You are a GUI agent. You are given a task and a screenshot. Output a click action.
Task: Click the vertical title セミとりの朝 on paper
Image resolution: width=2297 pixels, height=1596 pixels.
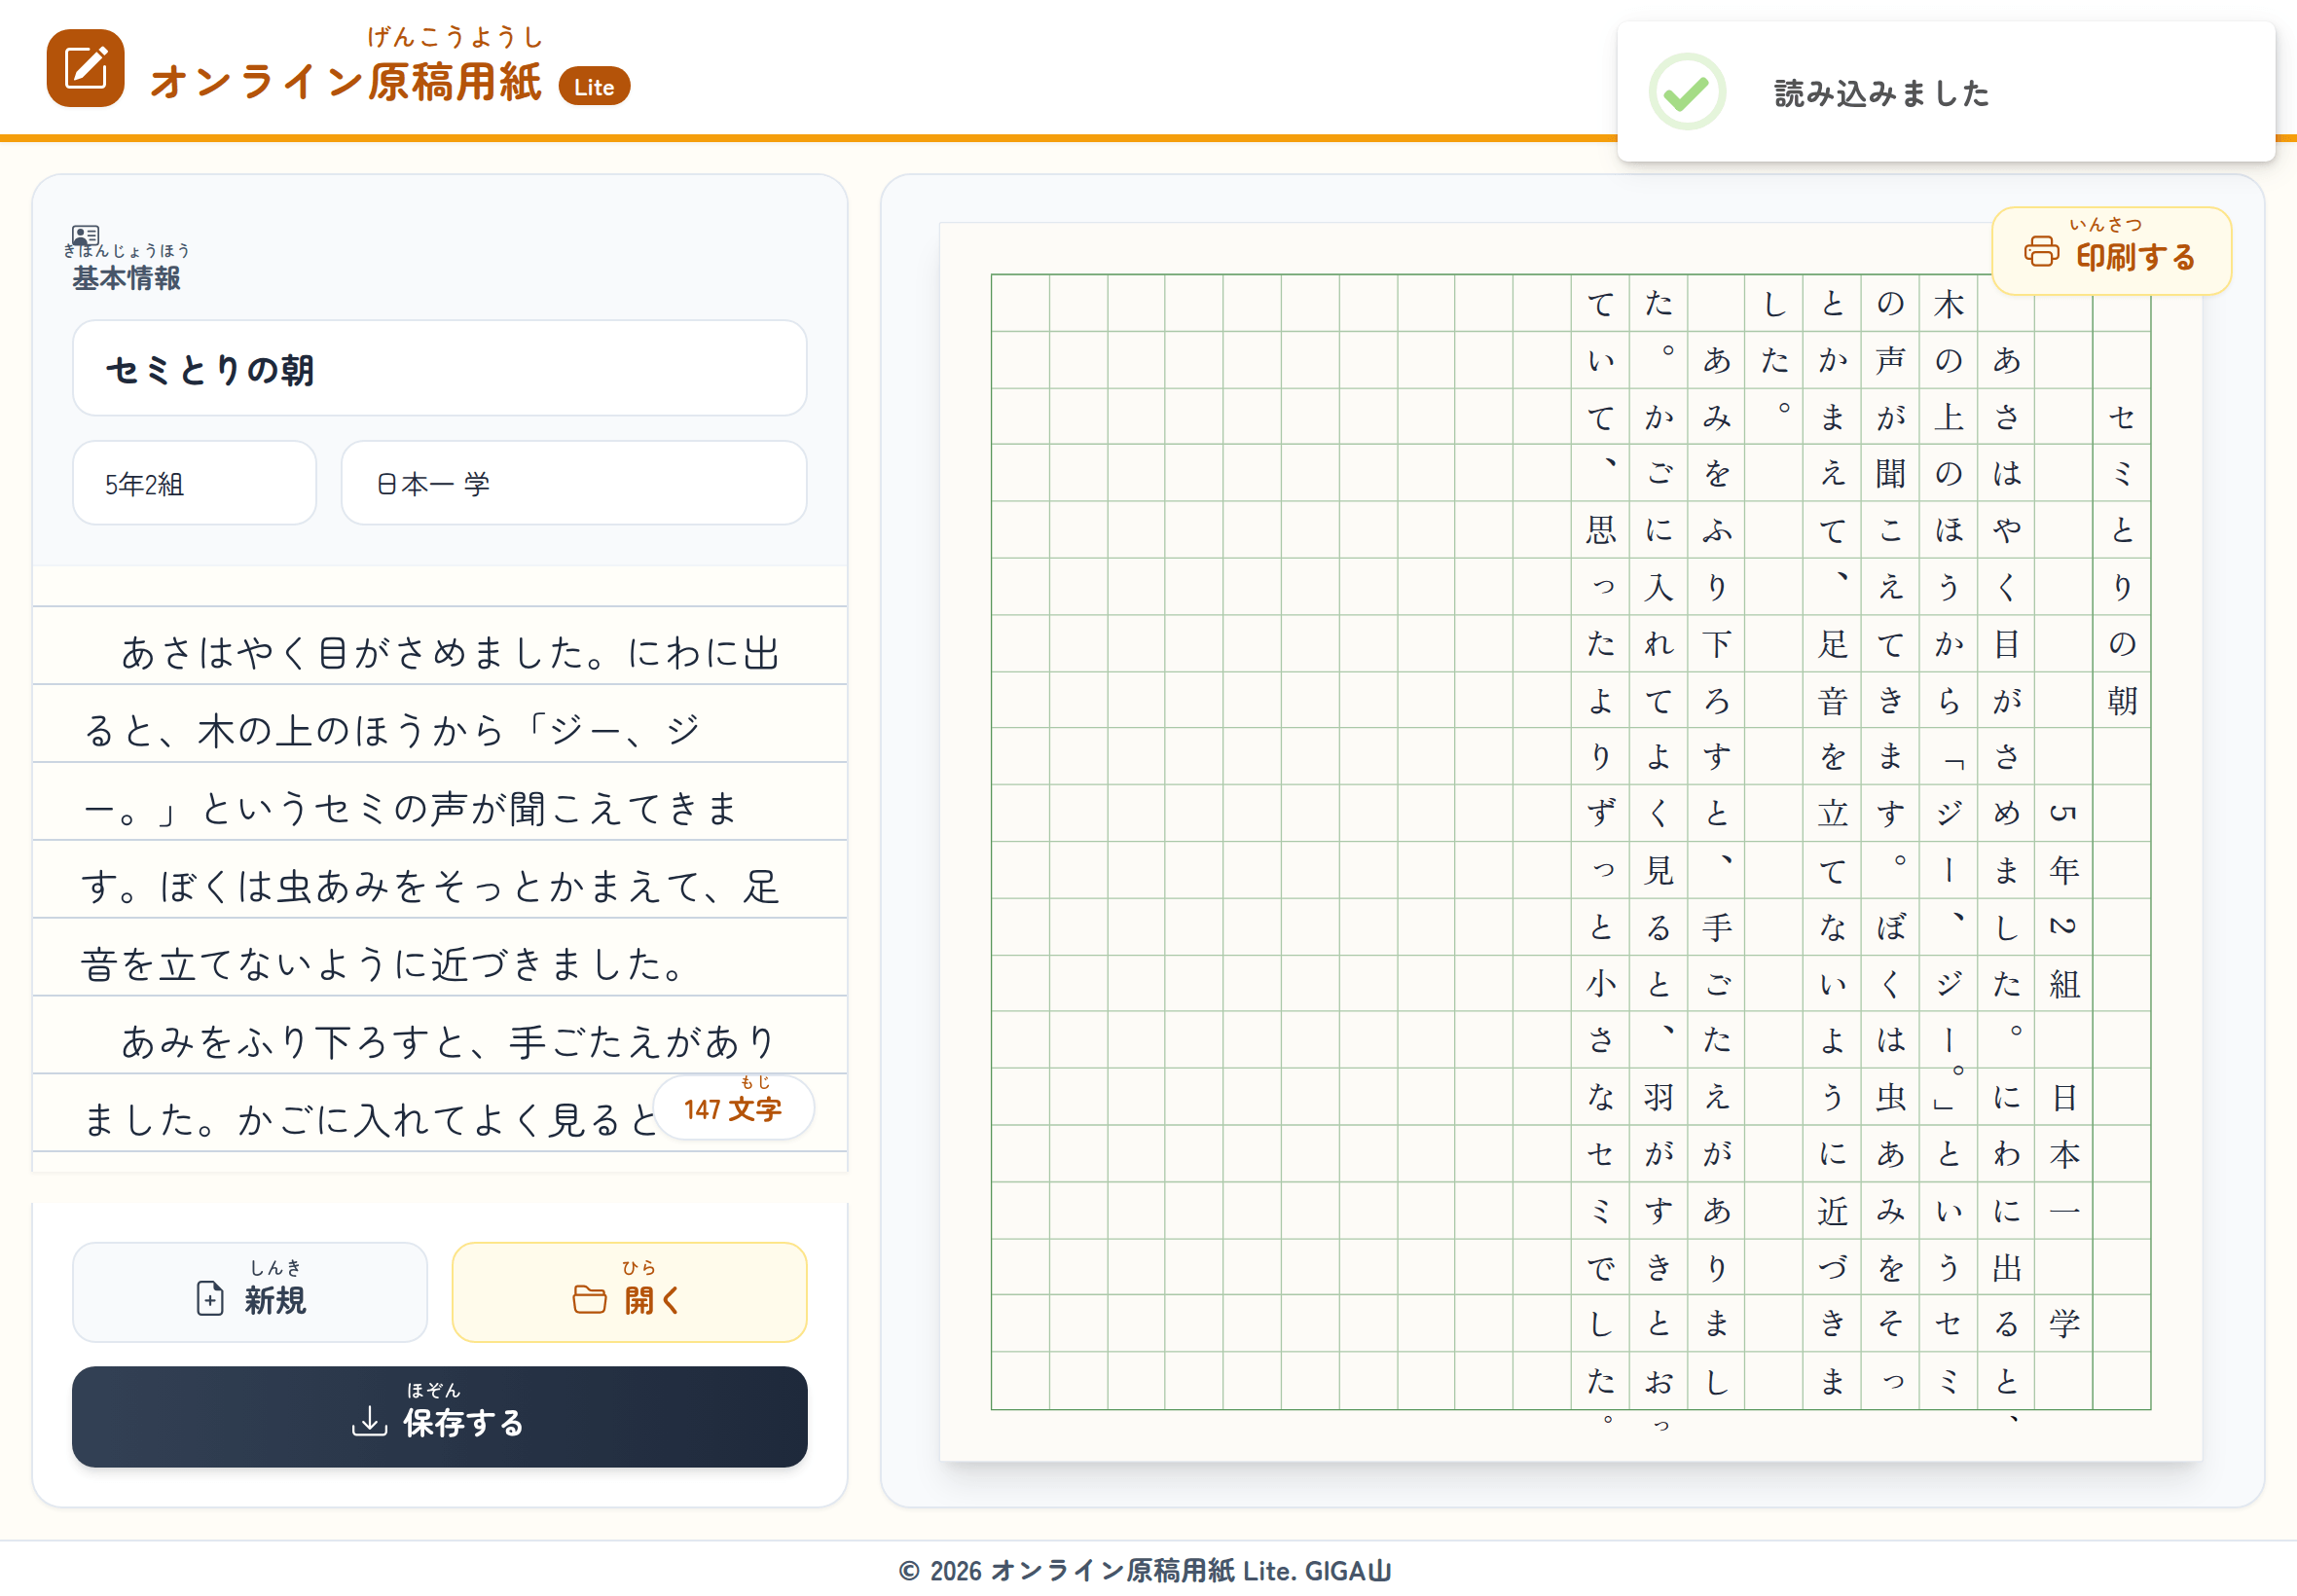click(x=2122, y=559)
